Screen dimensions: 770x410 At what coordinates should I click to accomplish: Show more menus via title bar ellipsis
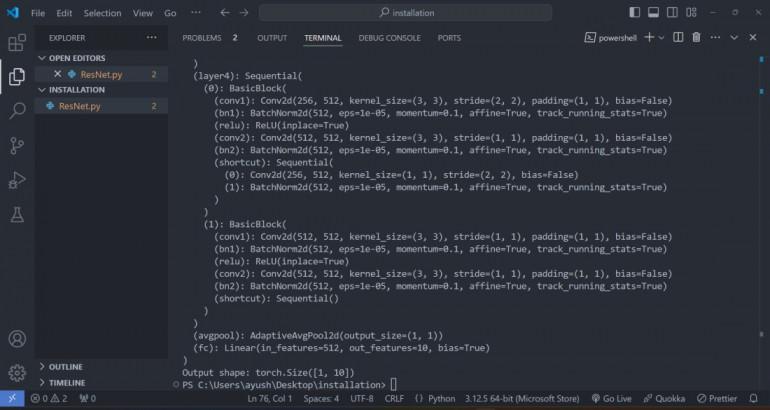[x=195, y=13]
